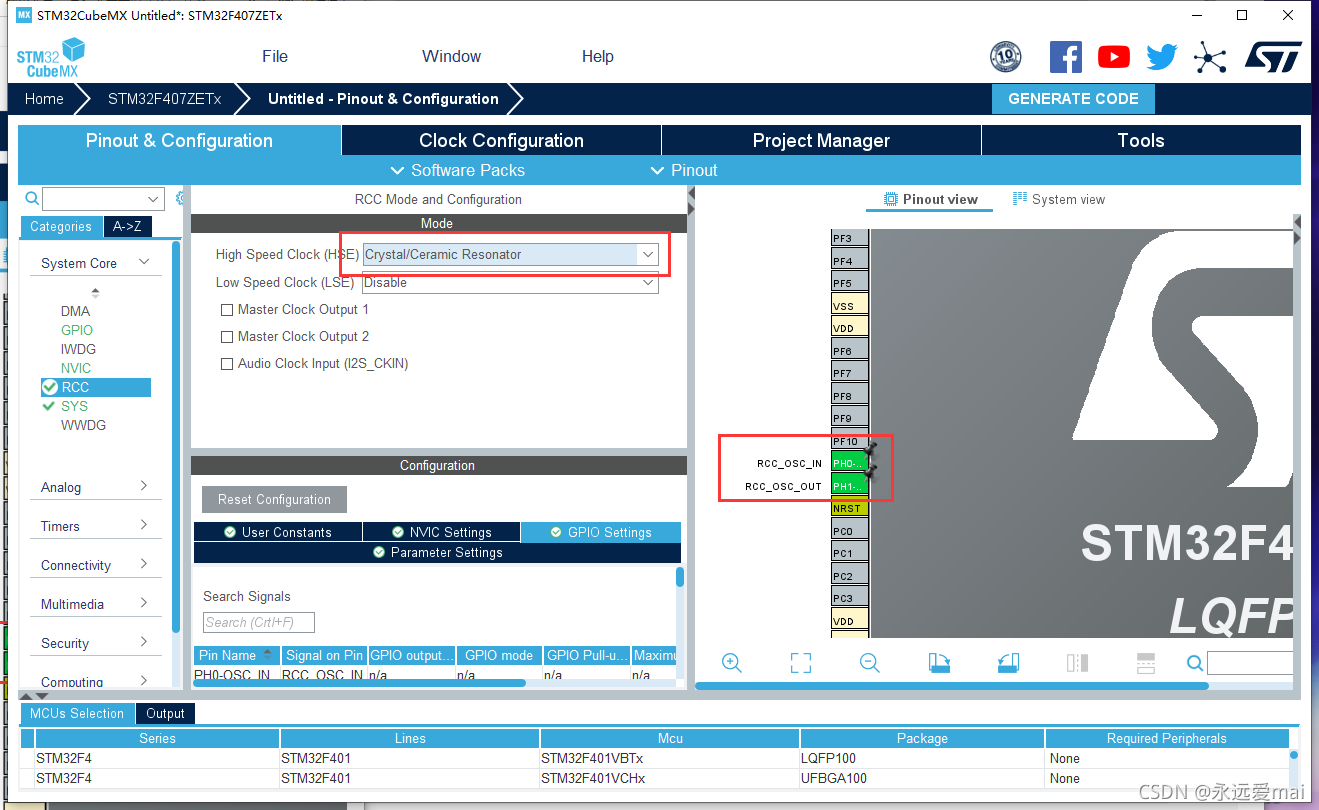Enable Master Clock Output 2
The height and width of the screenshot is (810, 1319).
point(227,337)
